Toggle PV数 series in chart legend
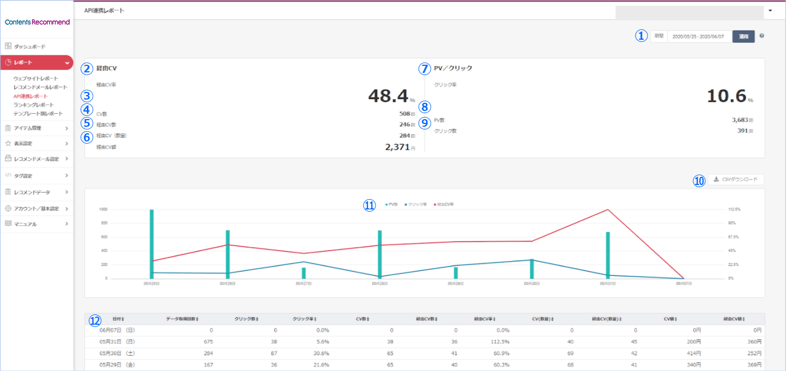Viewport: 786px width, 371px height. 391,205
